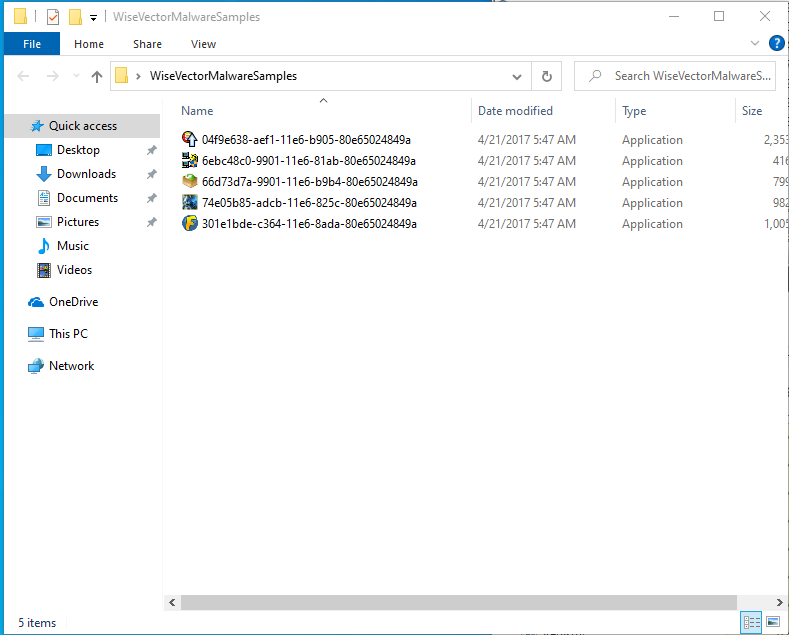Select the 04f9e638-aef1 application file

pos(306,140)
